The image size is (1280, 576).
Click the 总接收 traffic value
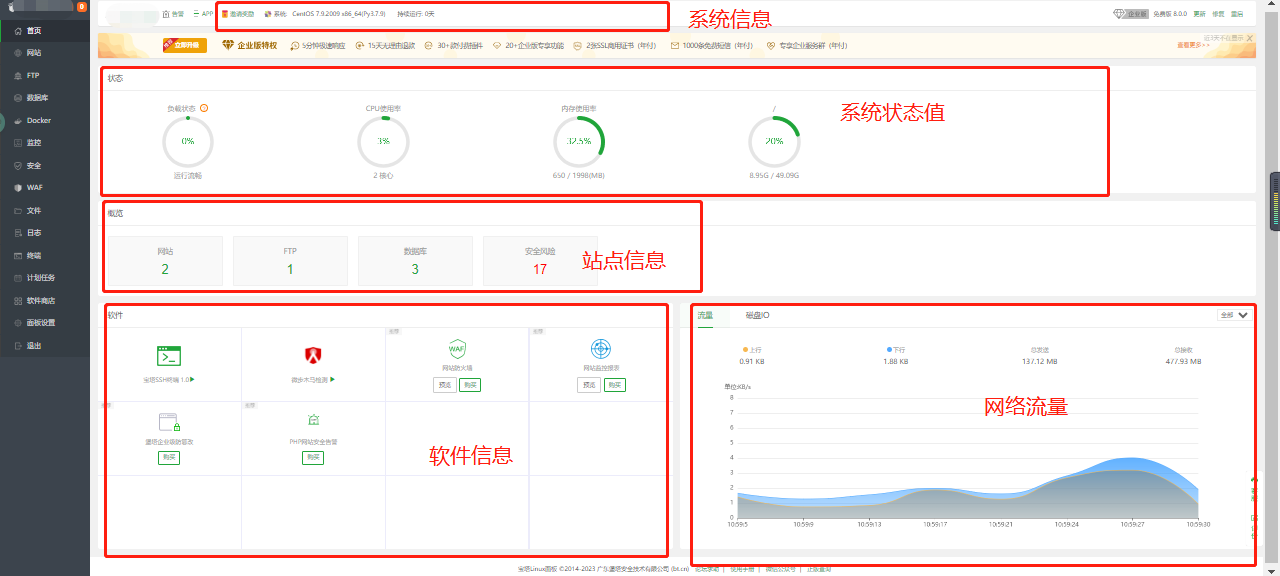[x=1183, y=361]
